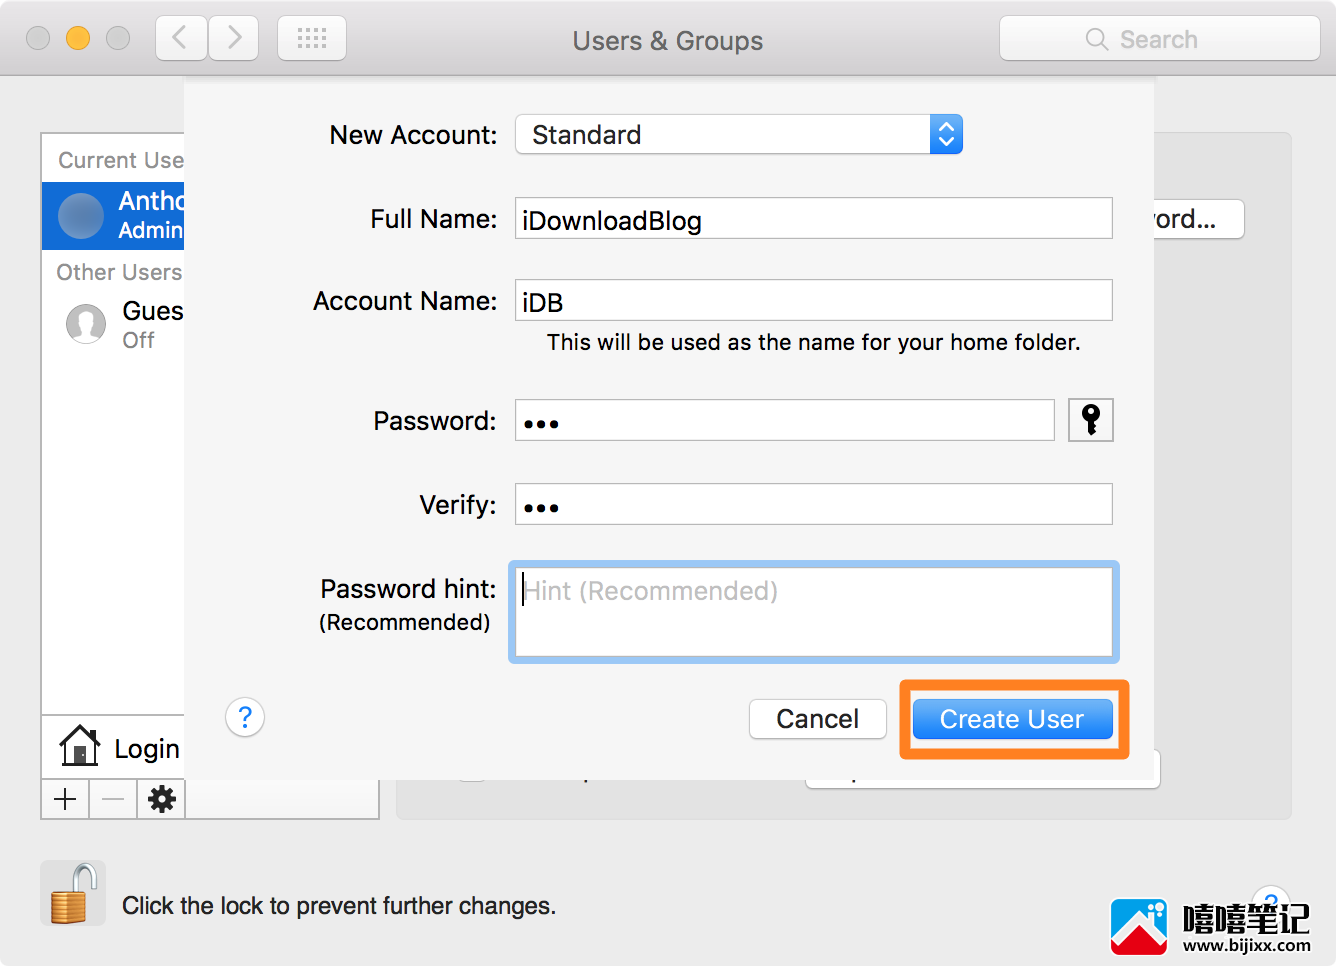Click the partially hidden change password button
Image resolution: width=1336 pixels, height=966 pixels.
click(1199, 219)
